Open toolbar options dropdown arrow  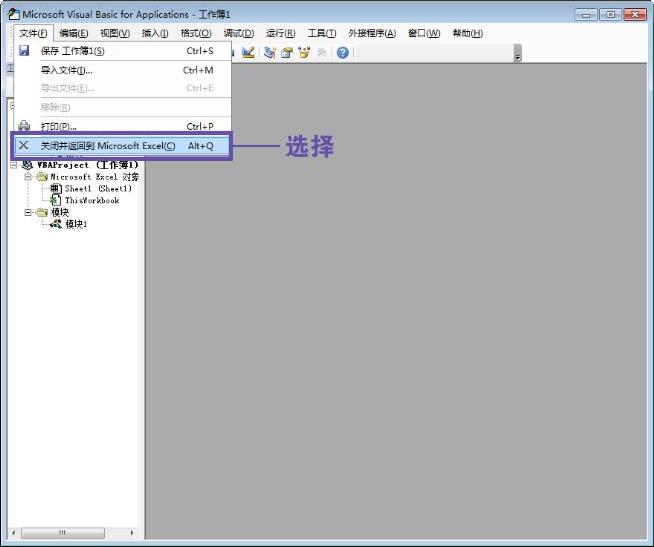tap(518, 53)
